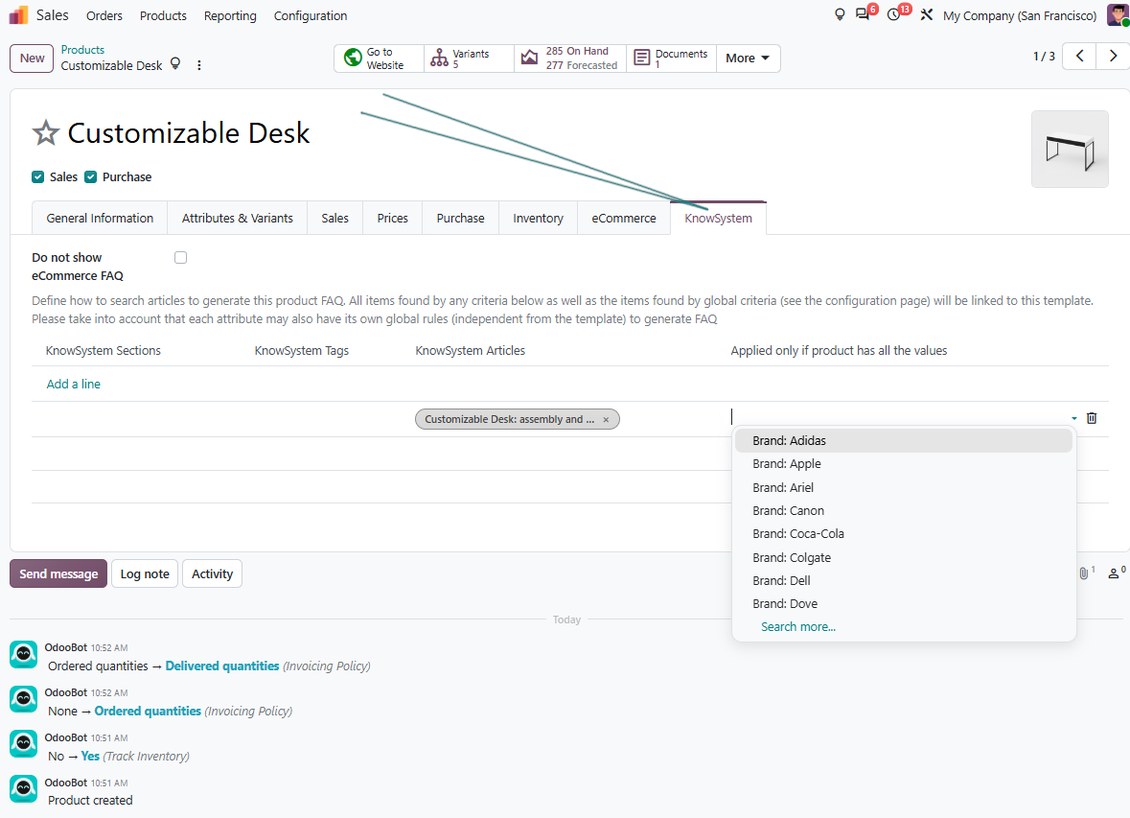Select Brand: Ariel from the dropdown
The image size is (1130, 818).
pyautogui.click(x=903, y=487)
